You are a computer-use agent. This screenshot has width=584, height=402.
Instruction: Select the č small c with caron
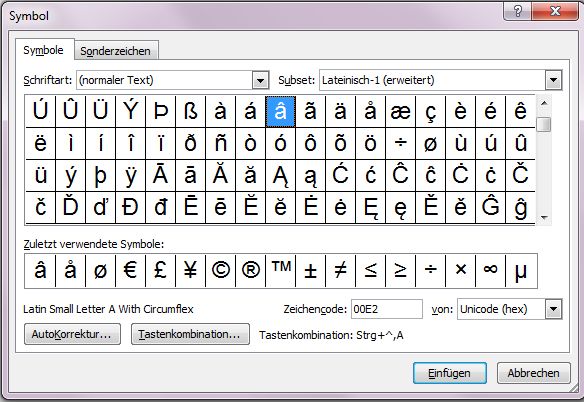point(40,208)
